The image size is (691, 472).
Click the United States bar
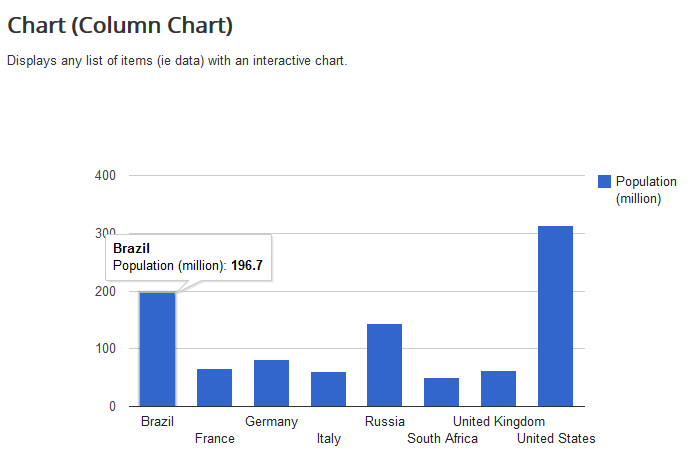tap(555, 316)
